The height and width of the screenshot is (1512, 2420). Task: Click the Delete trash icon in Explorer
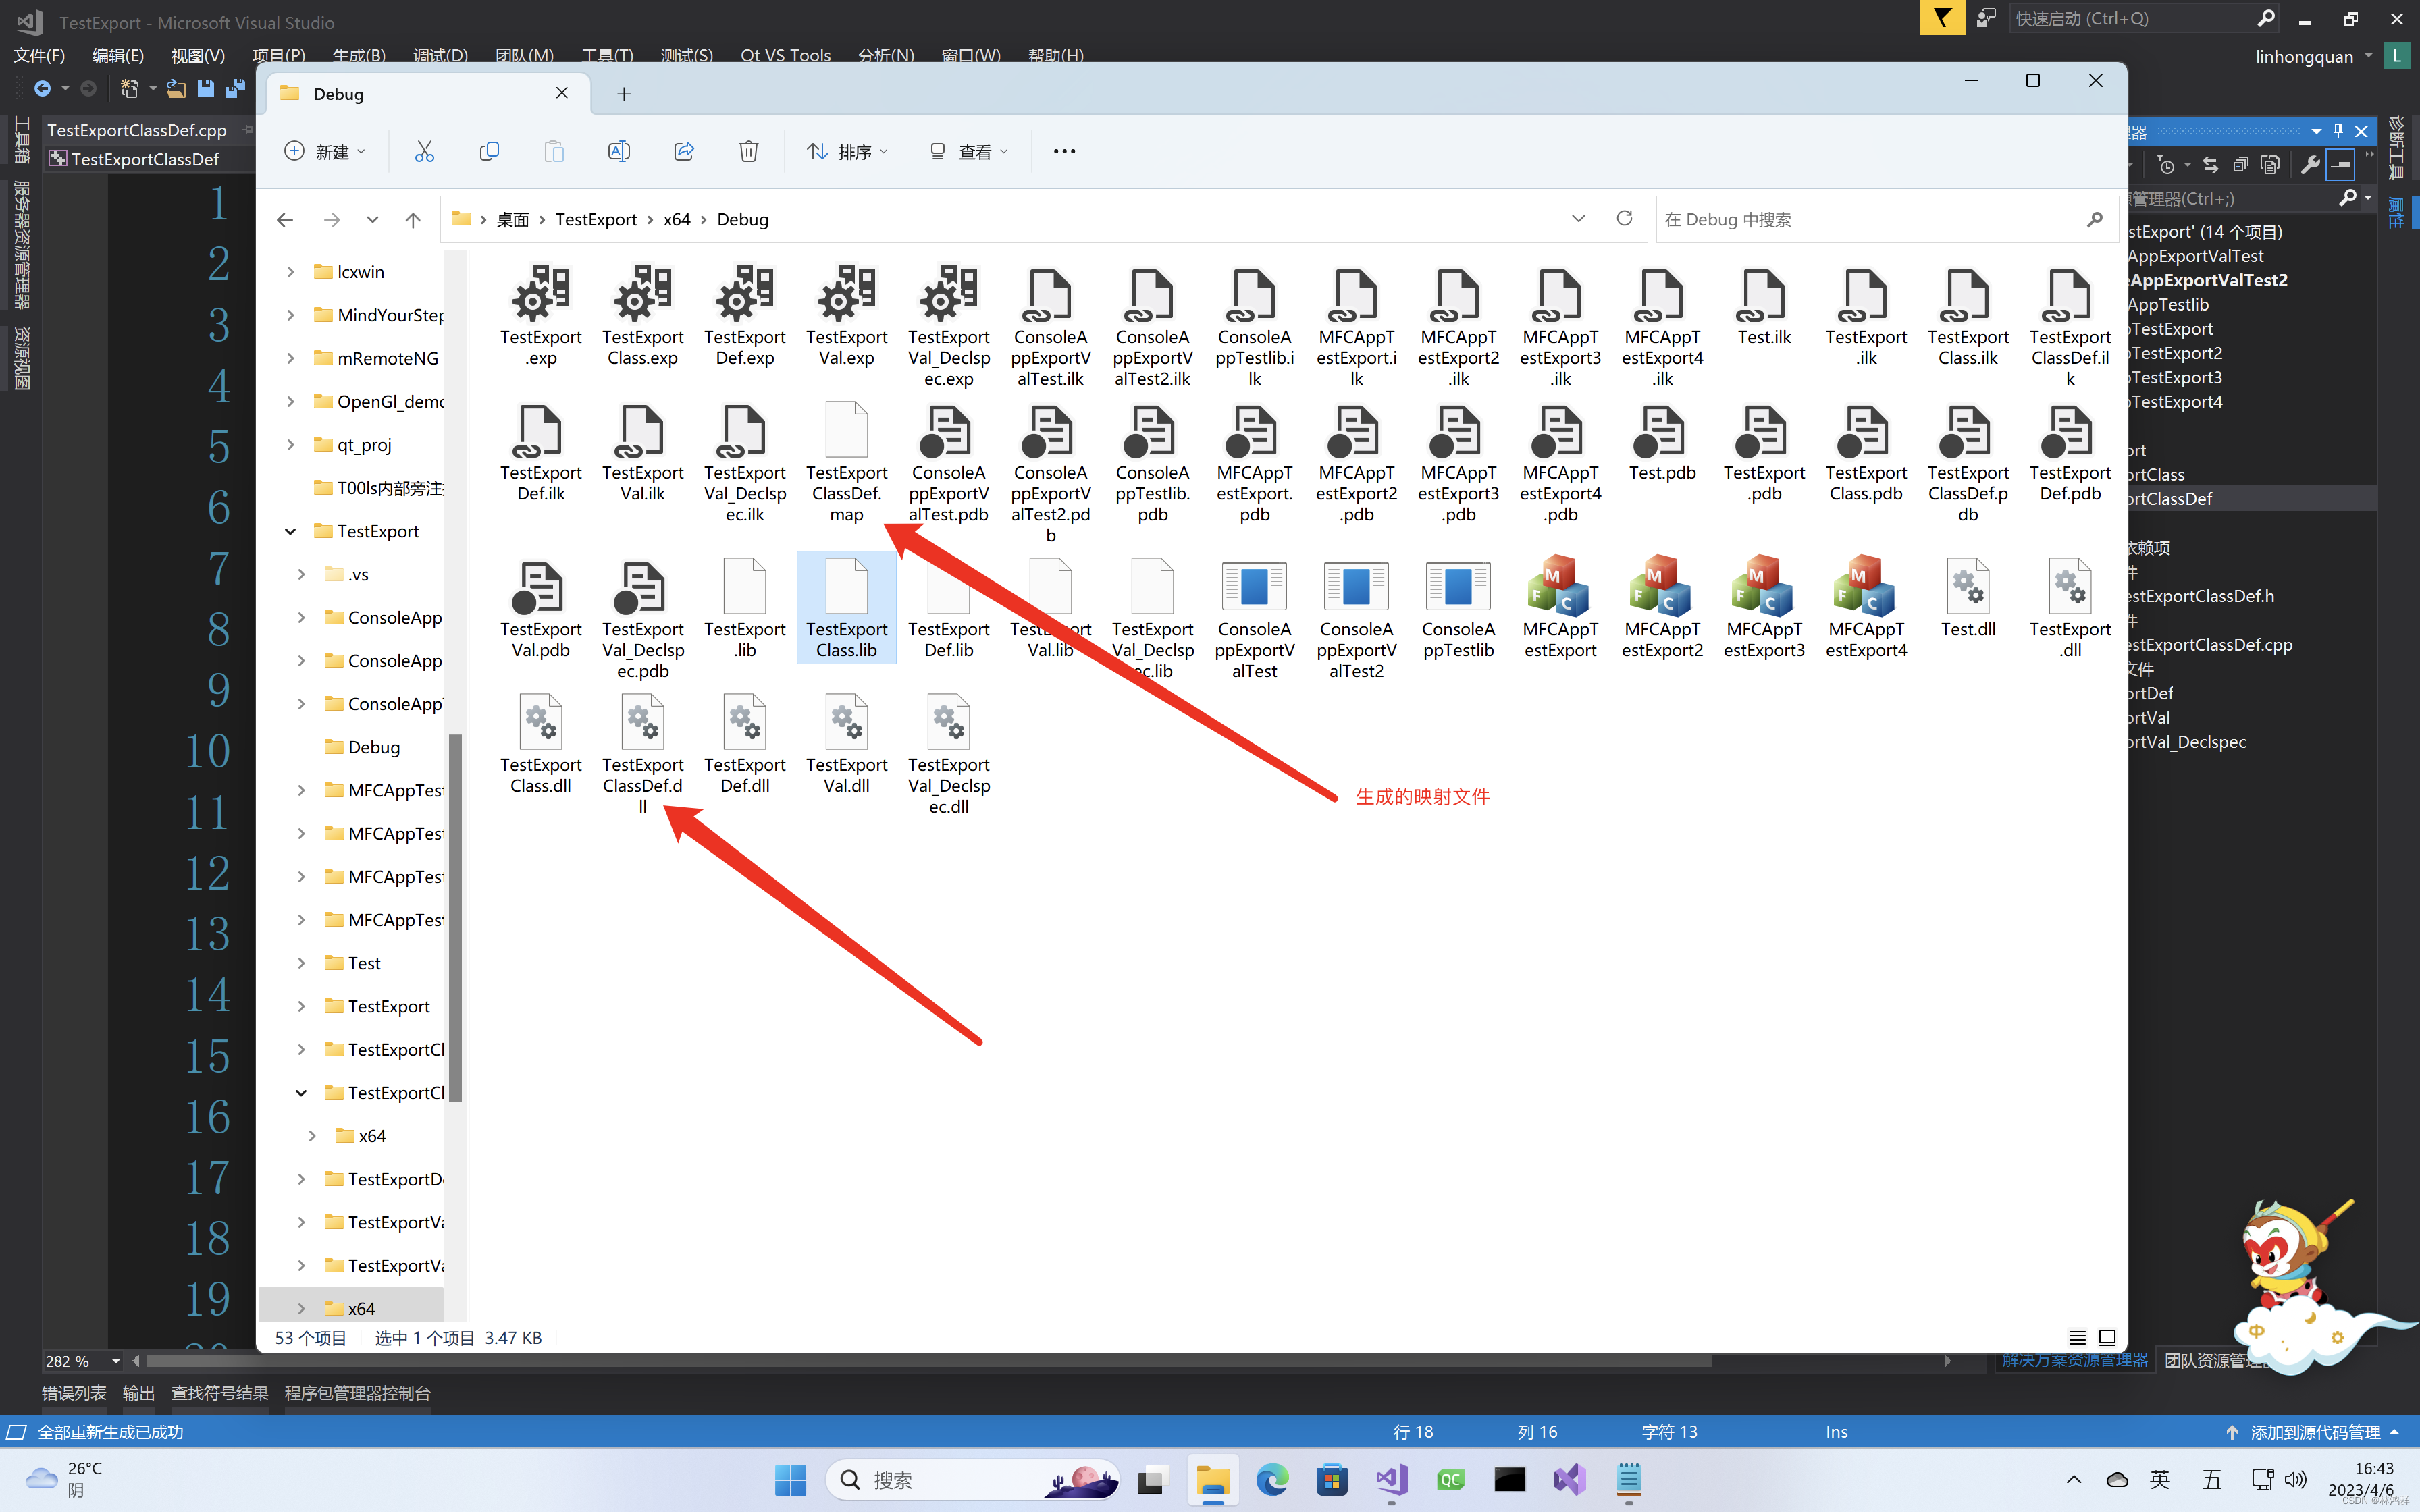pyautogui.click(x=748, y=151)
